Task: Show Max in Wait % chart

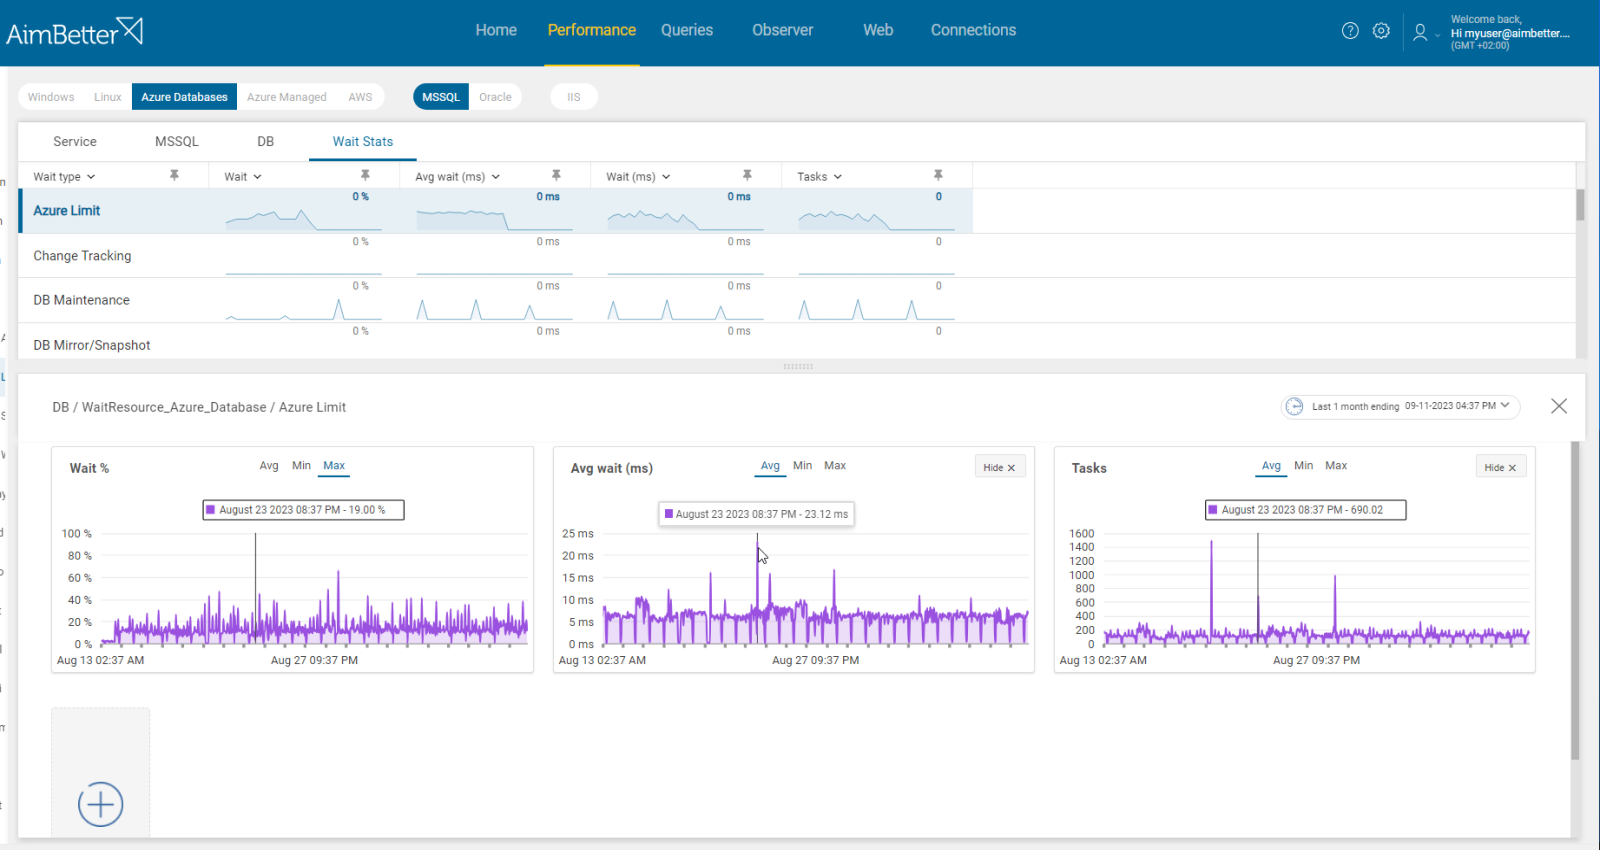Action: click(334, 466)
